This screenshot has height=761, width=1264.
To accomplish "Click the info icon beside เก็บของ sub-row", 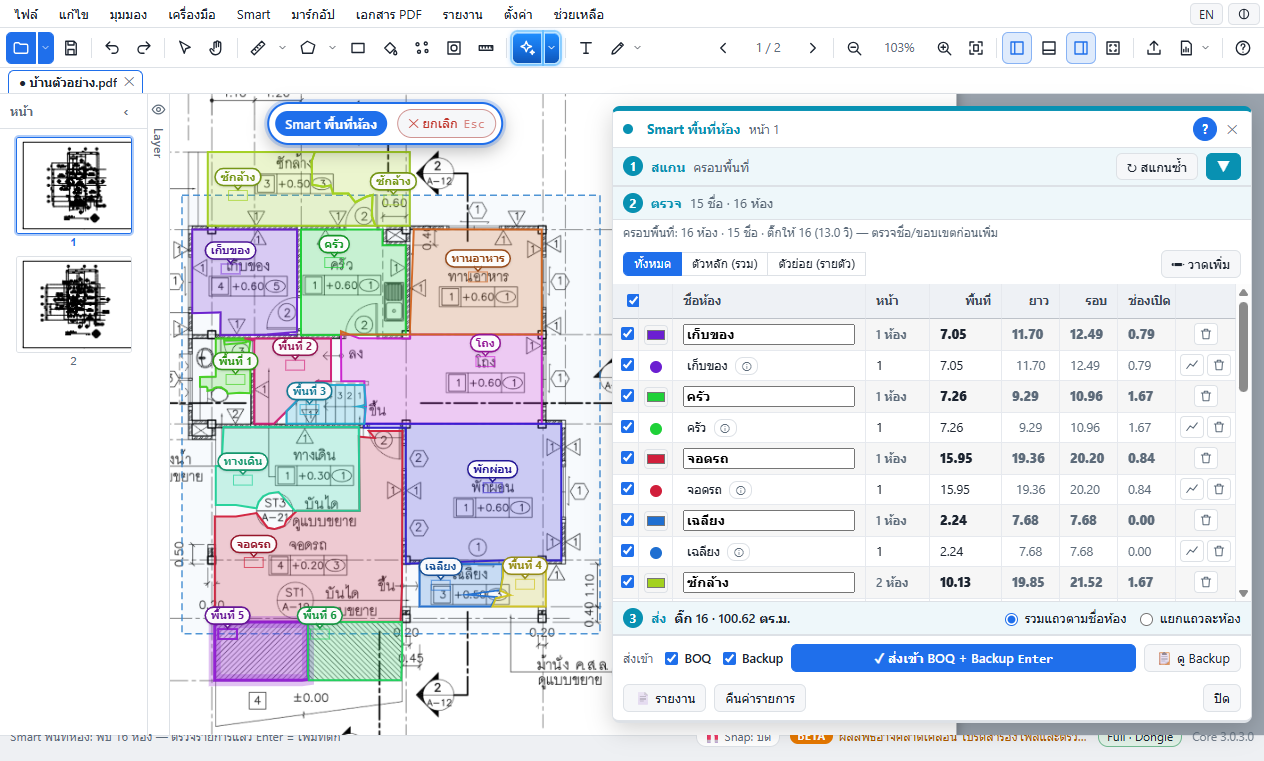I will tap(745, 366).
